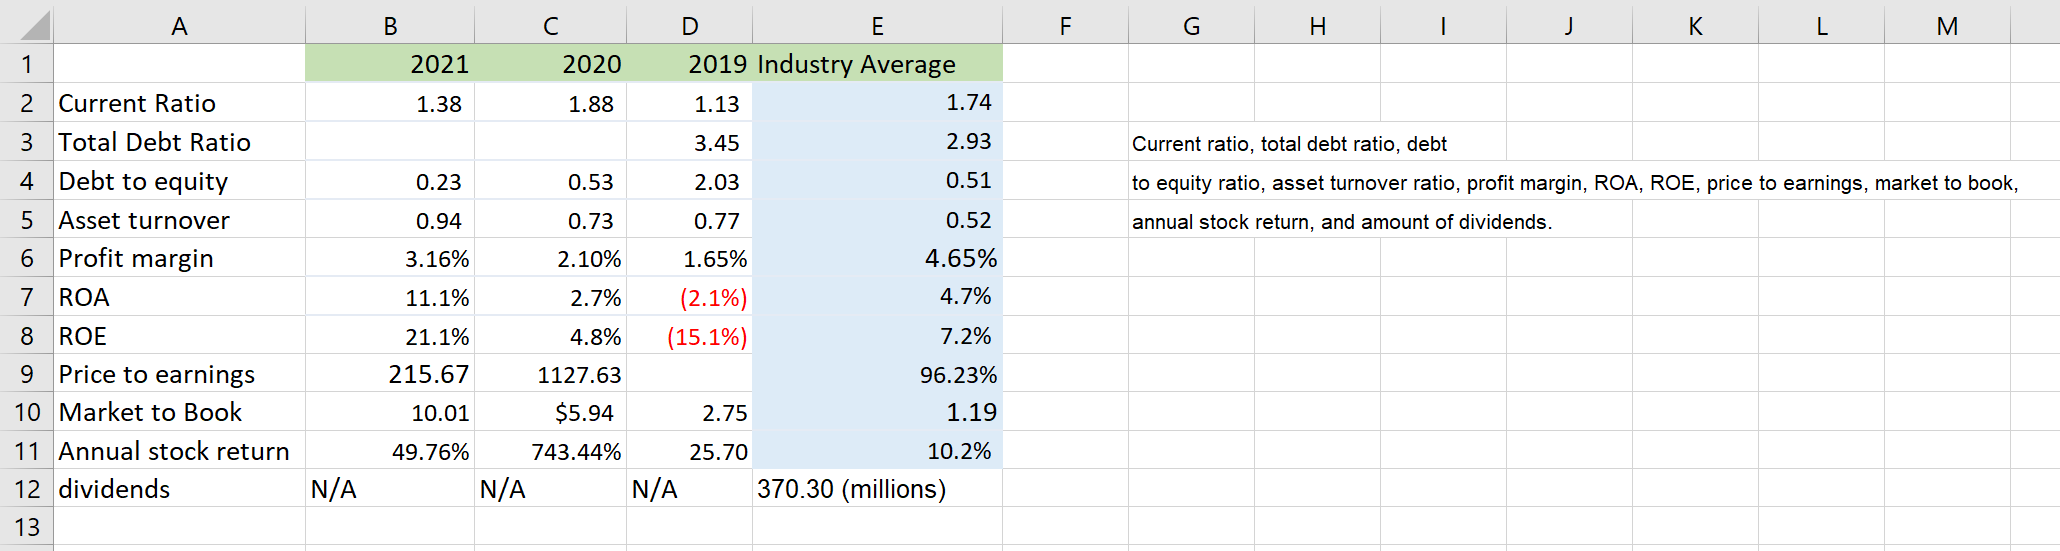Click the 2.93 industry average cell

click(877, 142)
